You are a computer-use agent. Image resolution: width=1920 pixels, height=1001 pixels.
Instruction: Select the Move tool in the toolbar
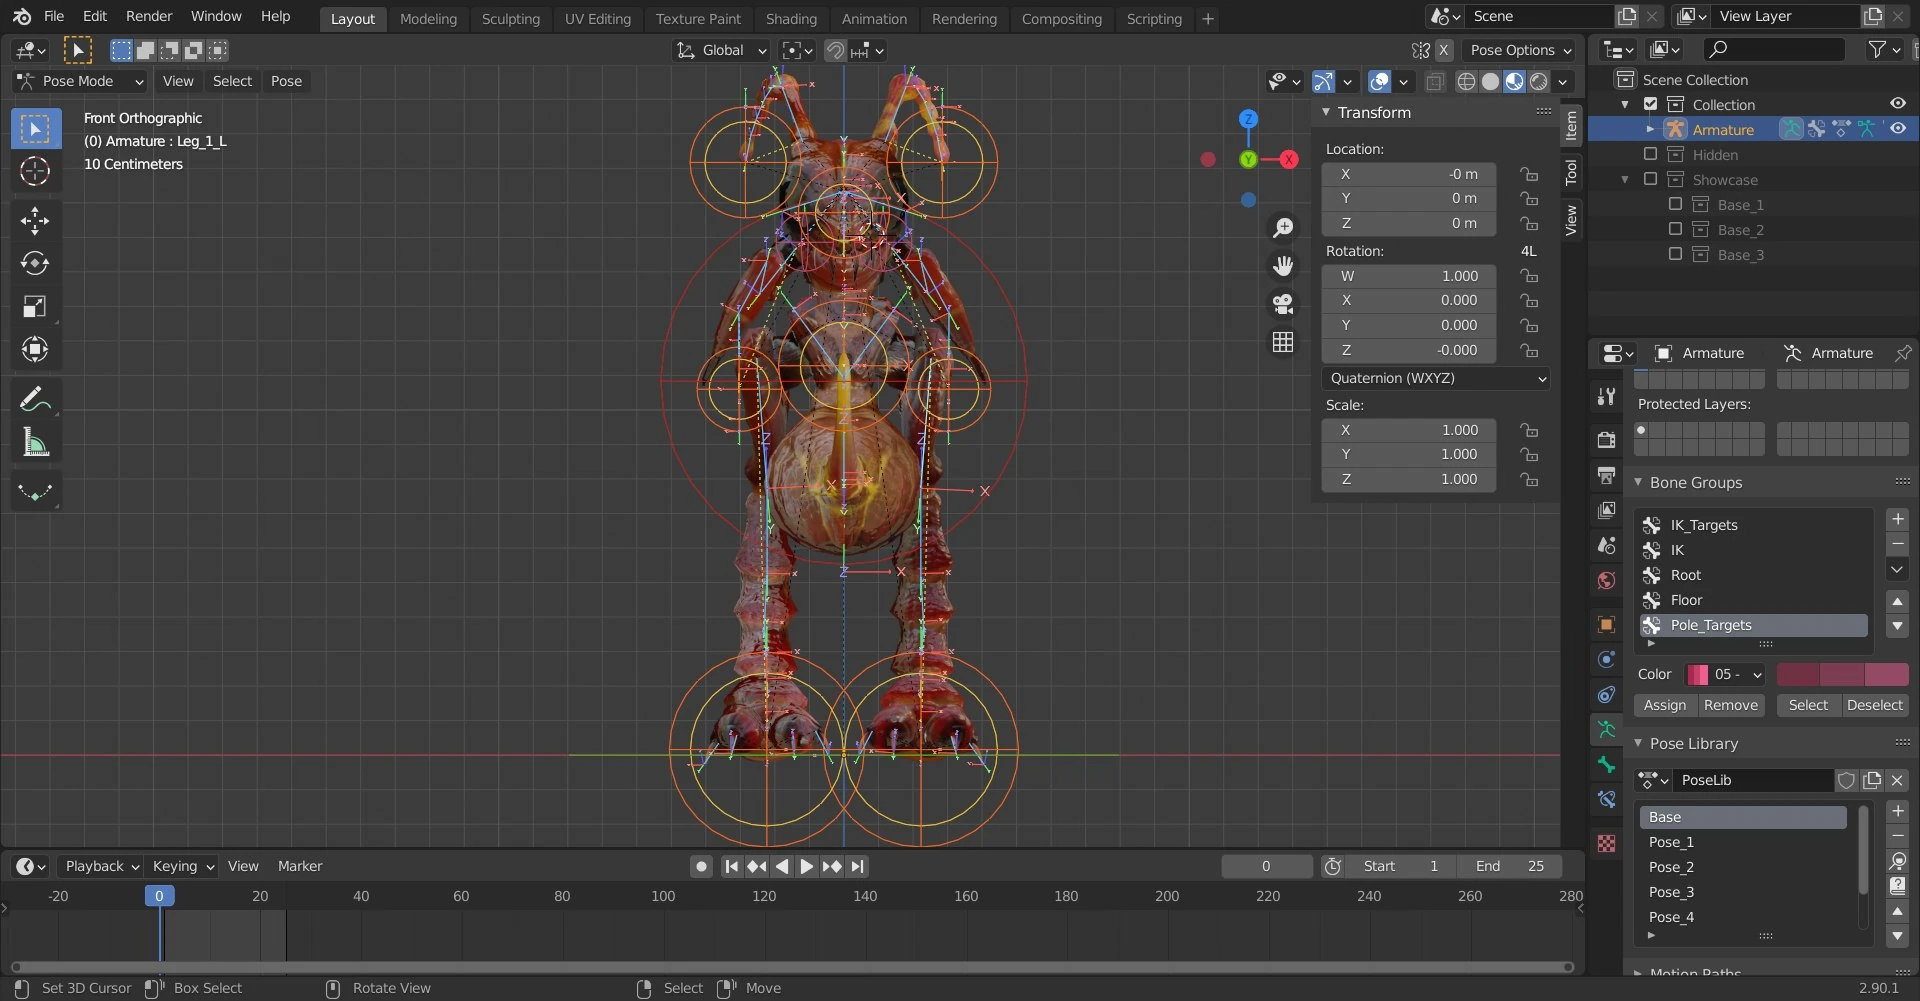[x=35, y=220]
